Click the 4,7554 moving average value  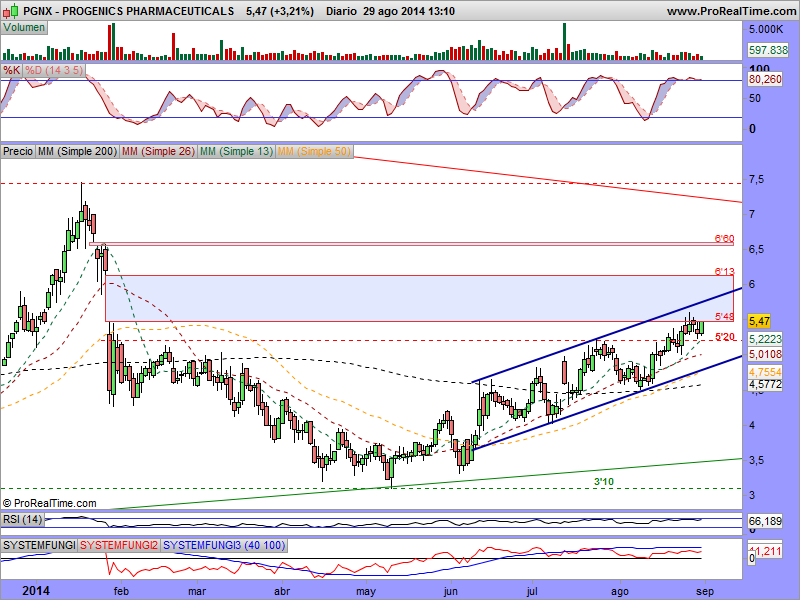point(765,372)
